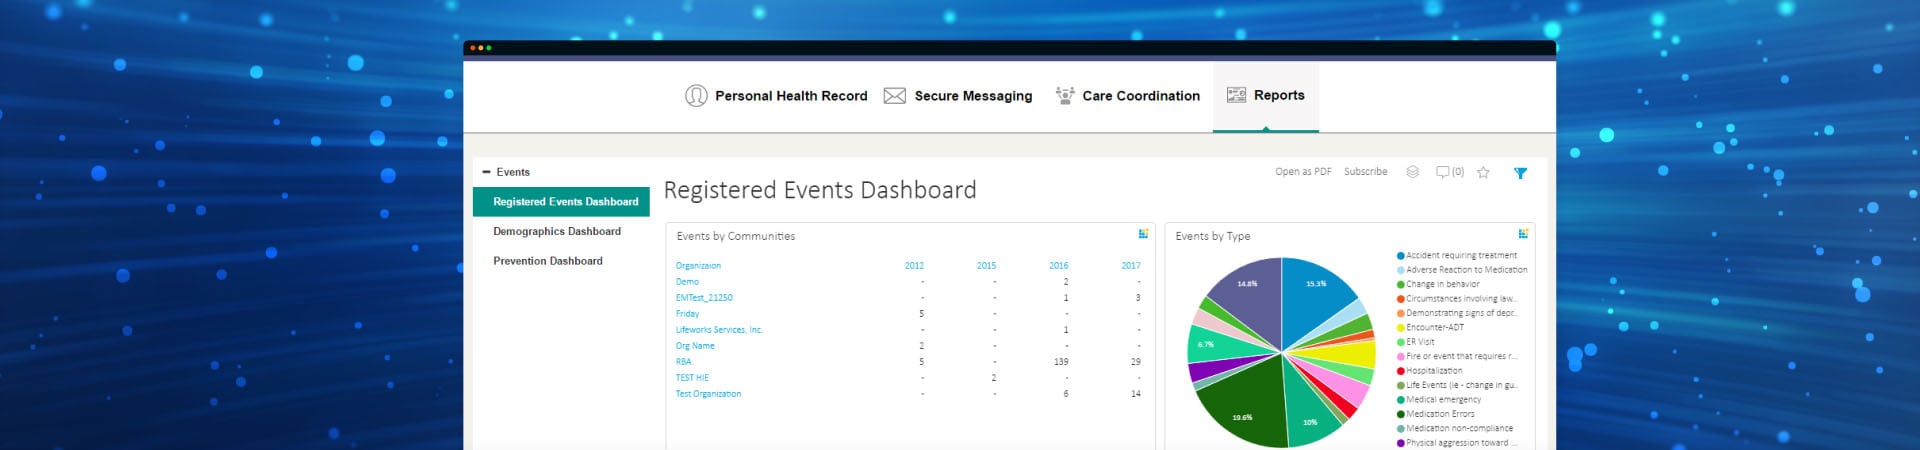Click the dark green Medication Errors pie slice

pyautogui.click(x=1238, y=410)
